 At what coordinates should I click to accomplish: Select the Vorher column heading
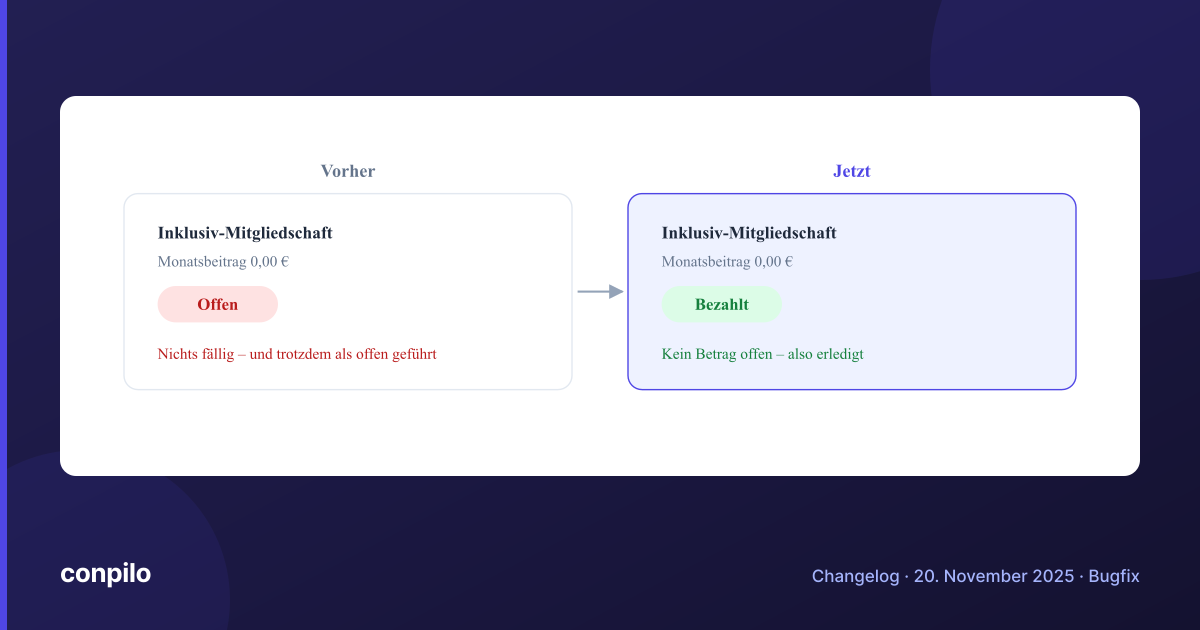click(348, 171)
